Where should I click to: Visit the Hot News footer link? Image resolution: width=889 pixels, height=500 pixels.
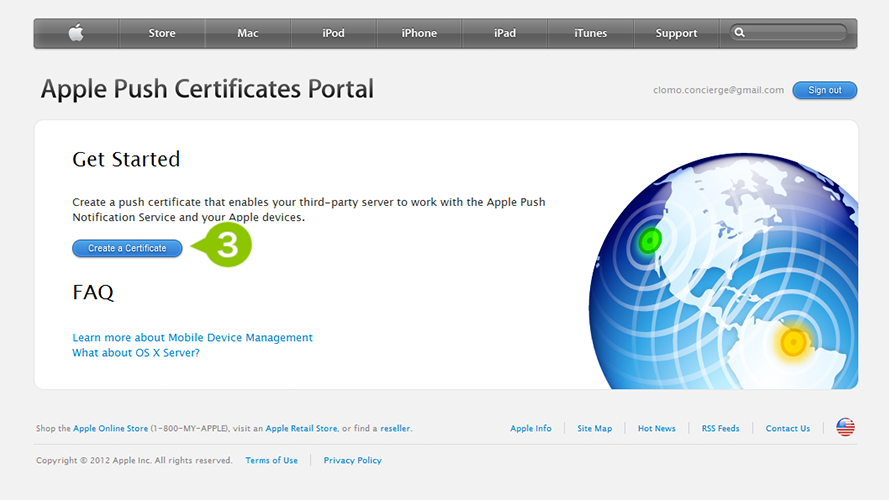657,429
